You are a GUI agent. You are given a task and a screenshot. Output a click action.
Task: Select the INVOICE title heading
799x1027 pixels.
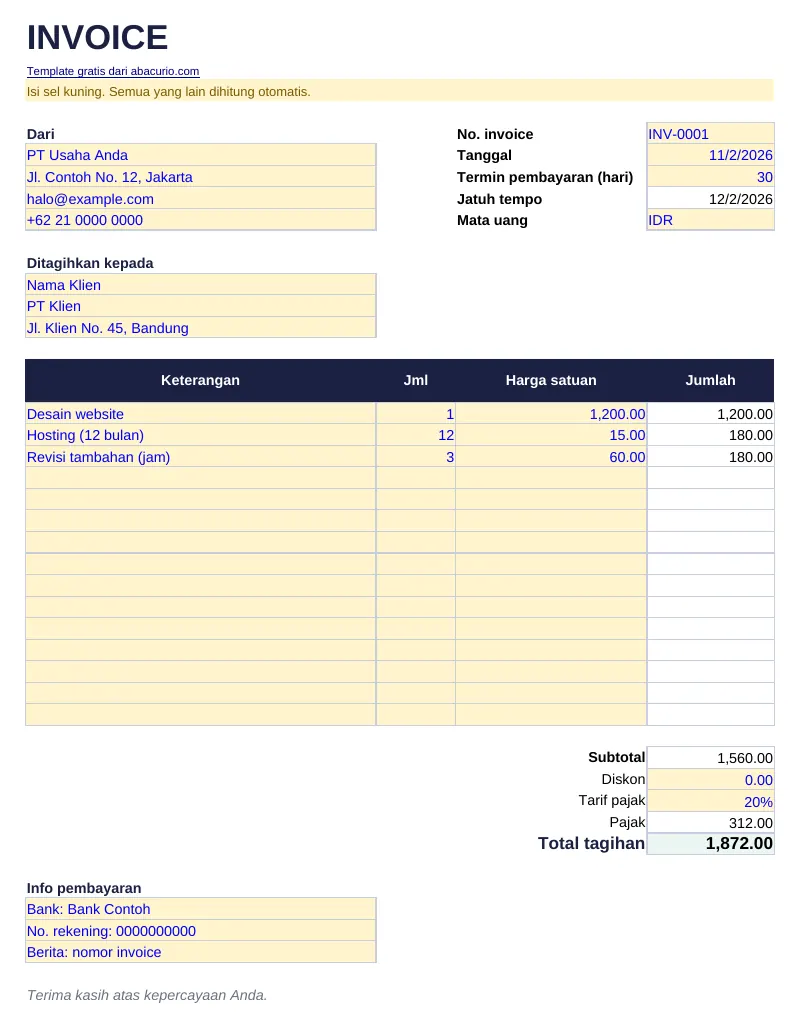point(98,37)
